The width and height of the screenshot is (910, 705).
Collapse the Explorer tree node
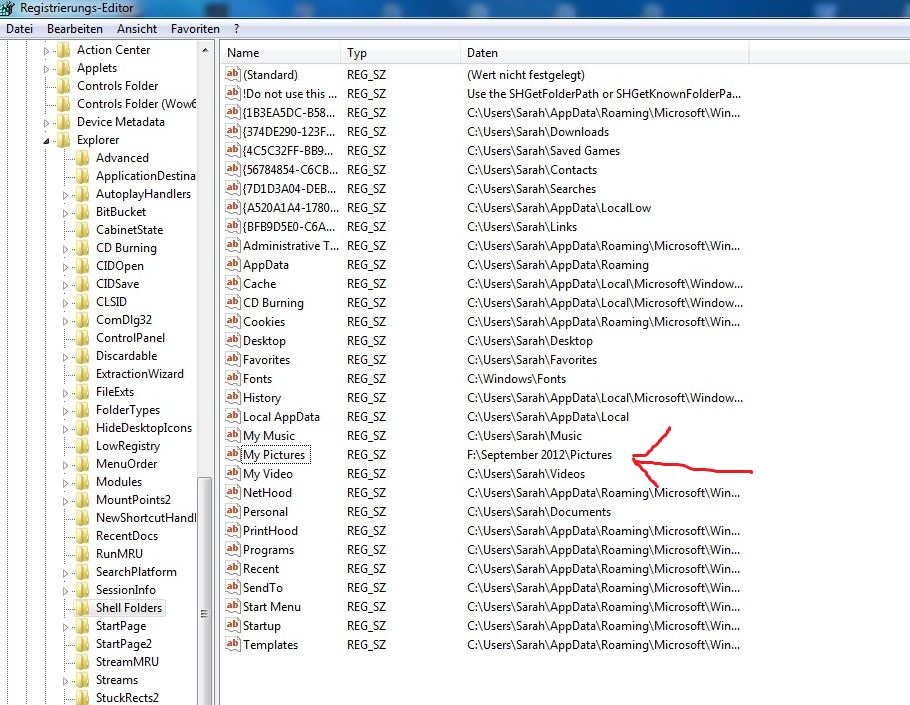coord(47,141)
